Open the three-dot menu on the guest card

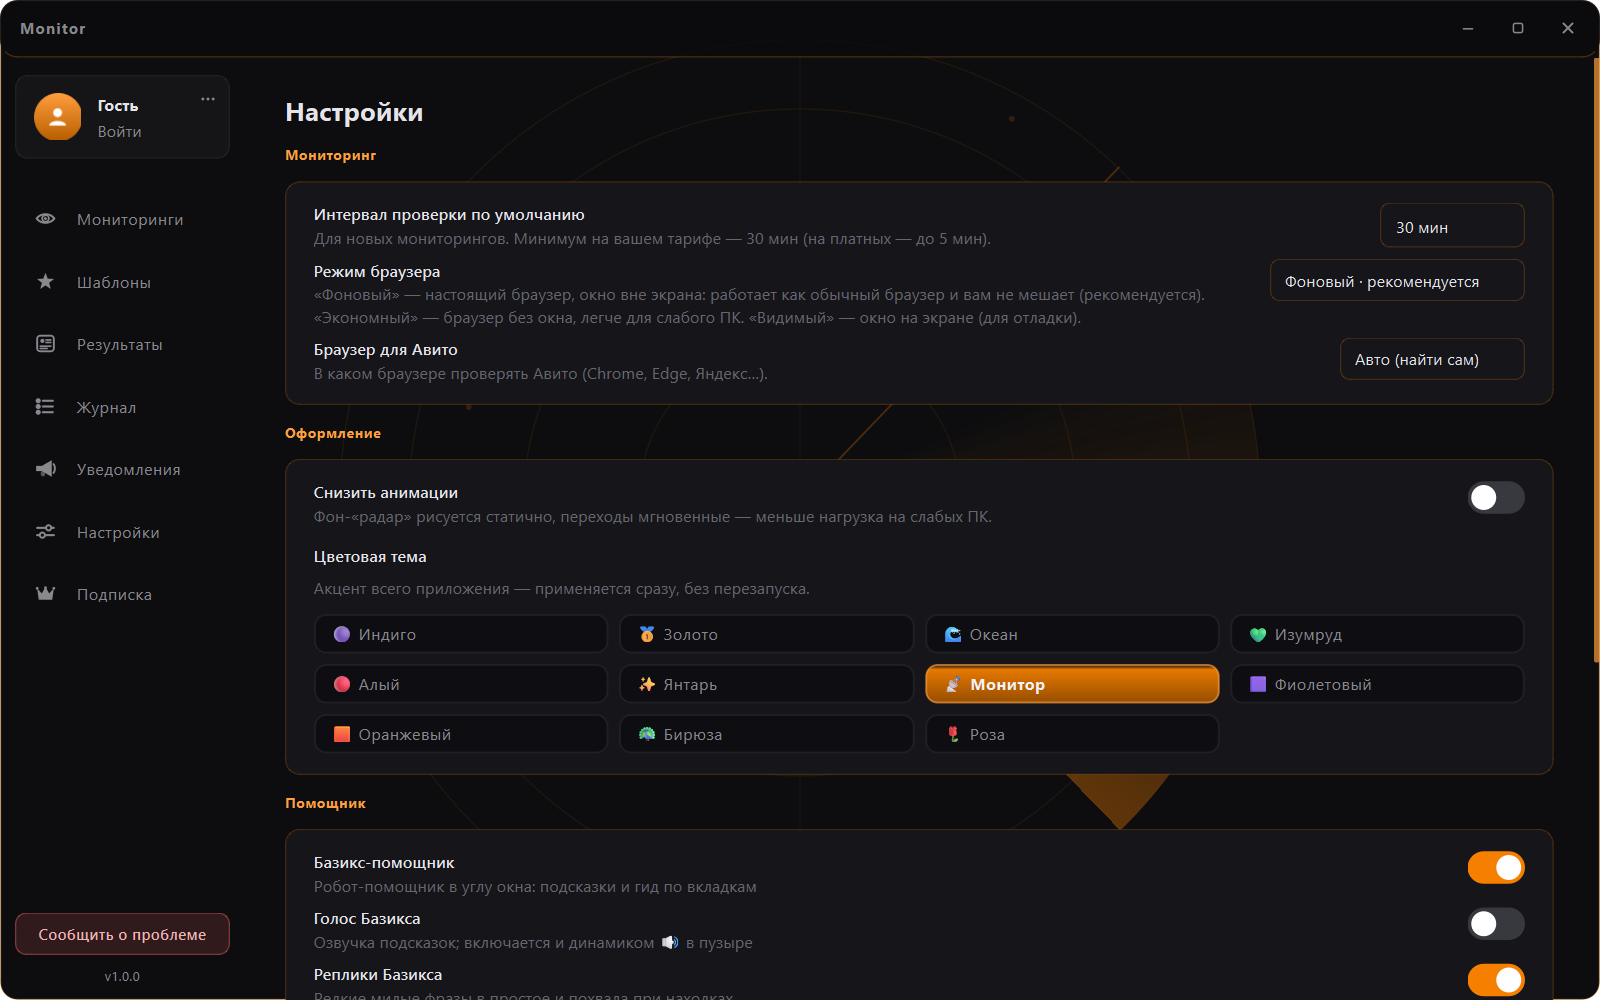pos(208,99)
